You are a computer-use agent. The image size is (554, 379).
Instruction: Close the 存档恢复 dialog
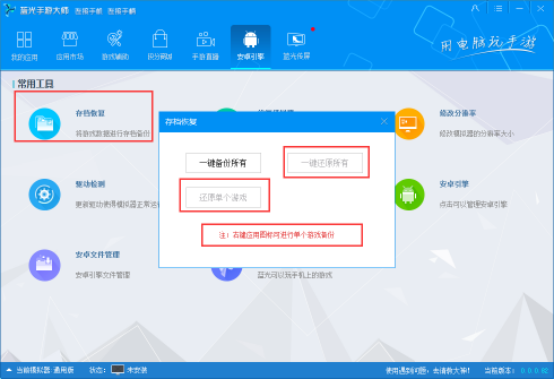(384, 122)
